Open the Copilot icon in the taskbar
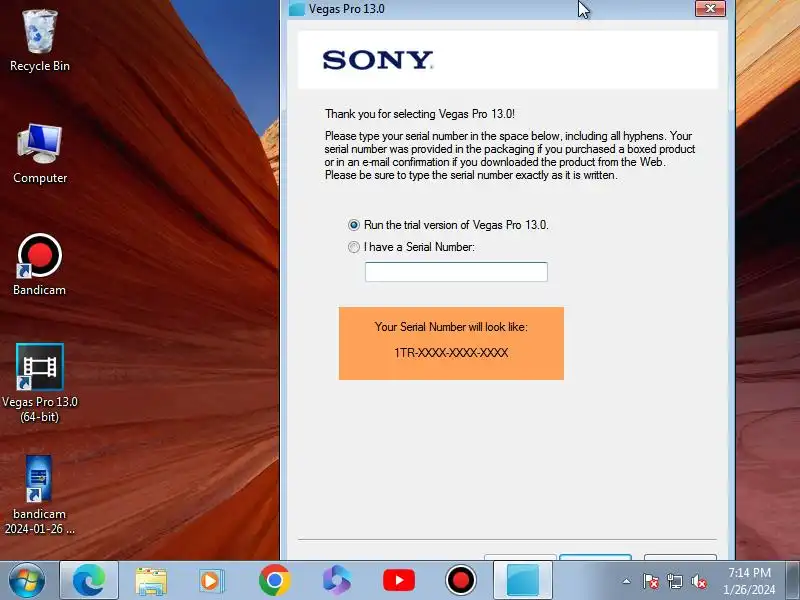 tap(337, 581)
